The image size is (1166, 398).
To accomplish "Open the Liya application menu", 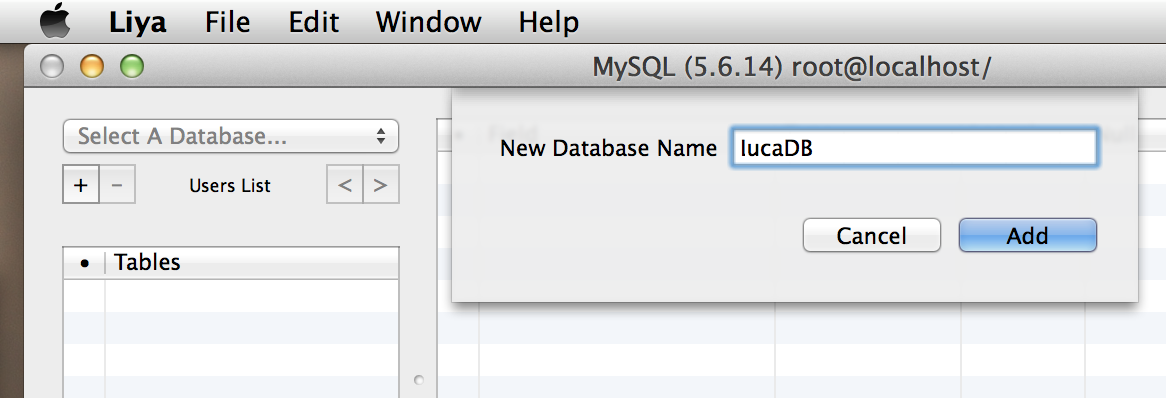I will coord(138,22).
